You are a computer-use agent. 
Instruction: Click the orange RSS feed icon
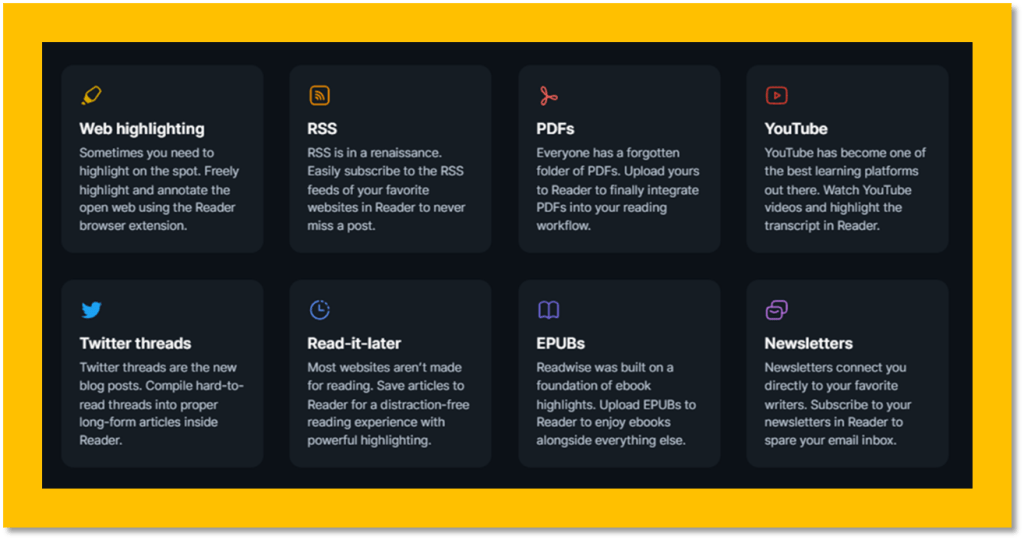pos(319,96)
